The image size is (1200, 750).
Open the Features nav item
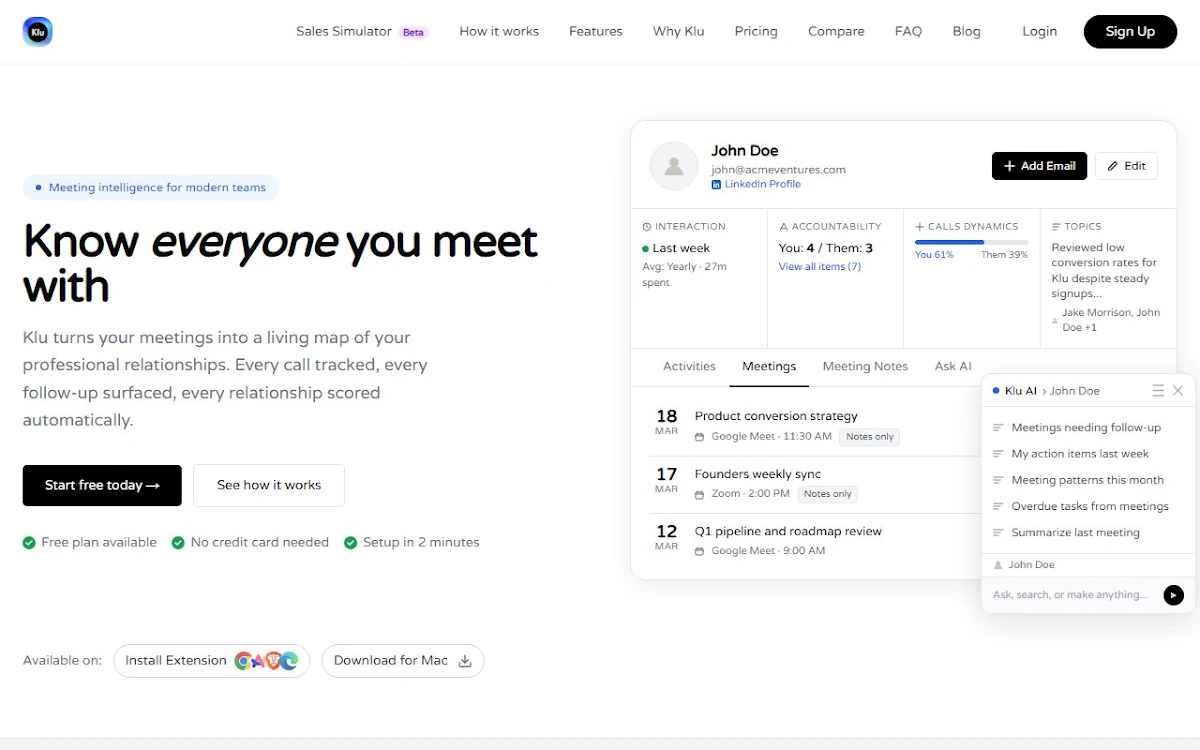click(596, 32)
